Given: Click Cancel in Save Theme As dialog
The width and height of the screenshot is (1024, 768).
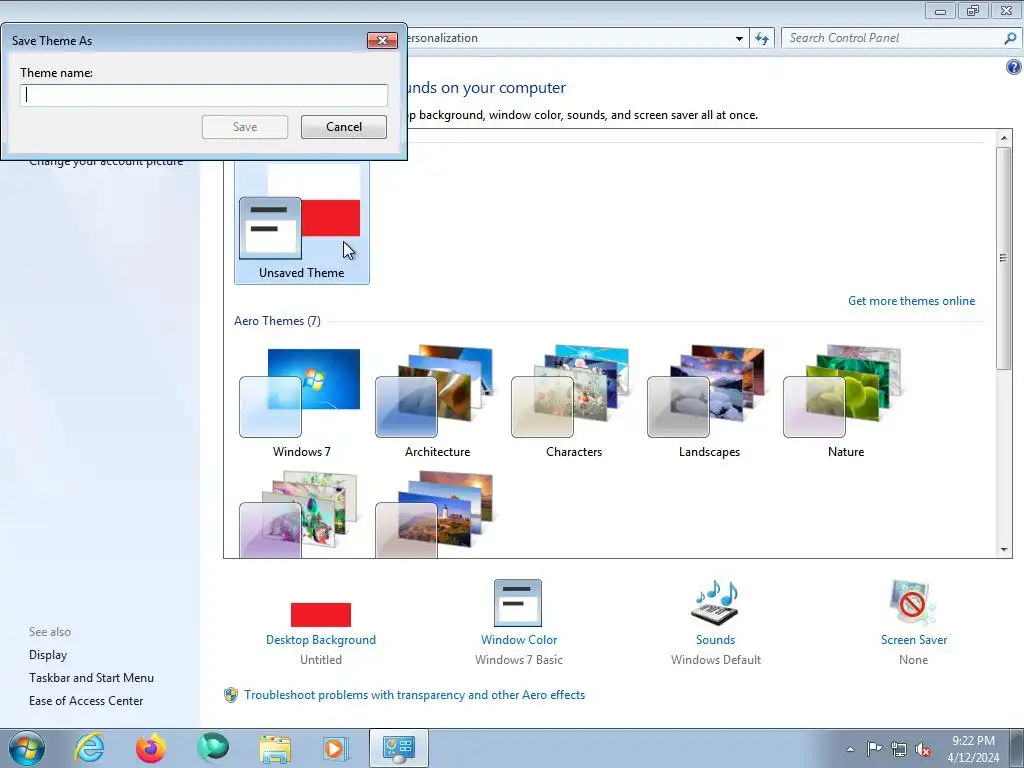Looking at the screenshot, I should [344, 127].
